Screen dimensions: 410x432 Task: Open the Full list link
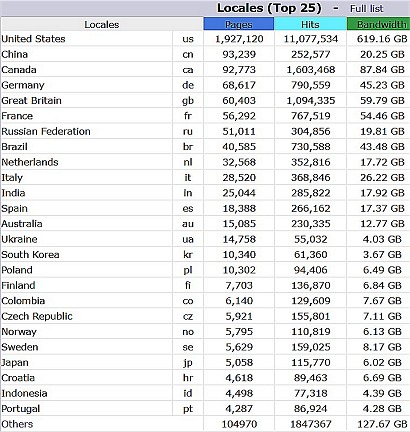[366, 8]
